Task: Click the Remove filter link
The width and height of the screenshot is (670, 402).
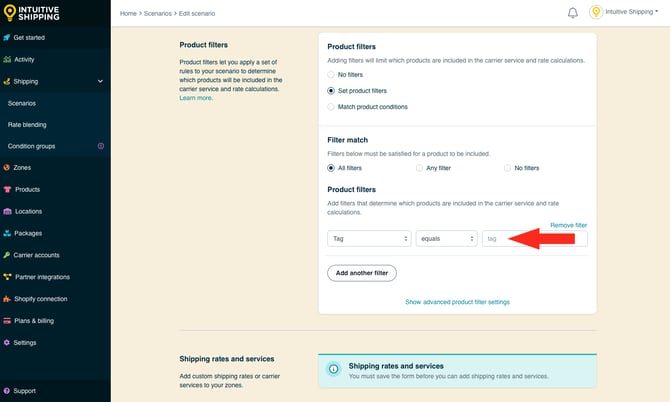Action: 568,225
